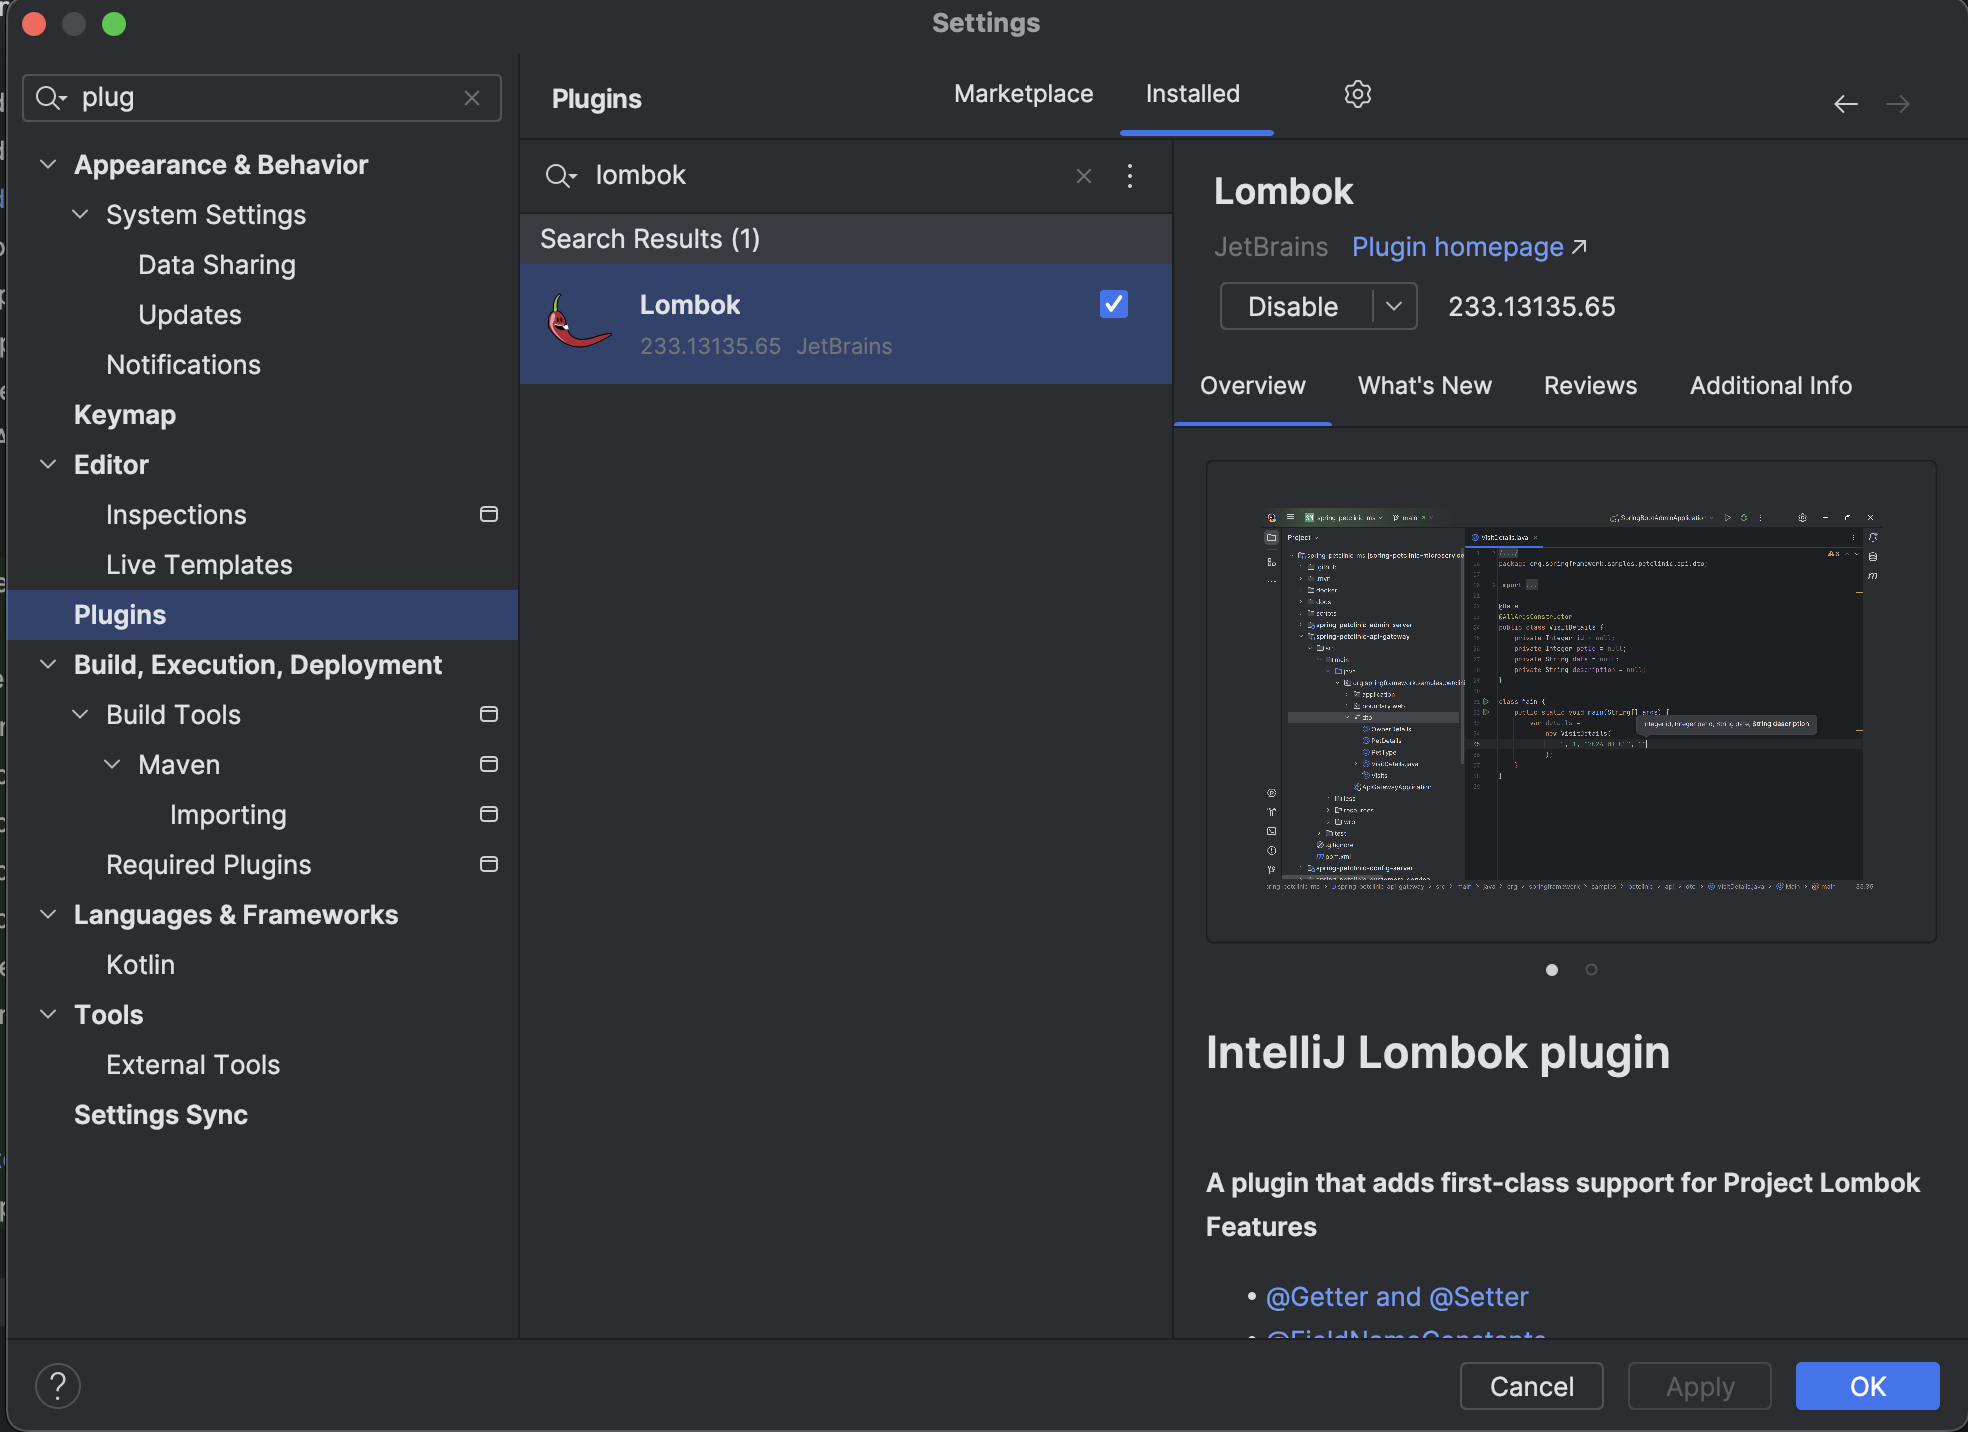Click the Lombok plugin screenshot thumbnail
1968x1432 pixels.
coord(1570,700)
